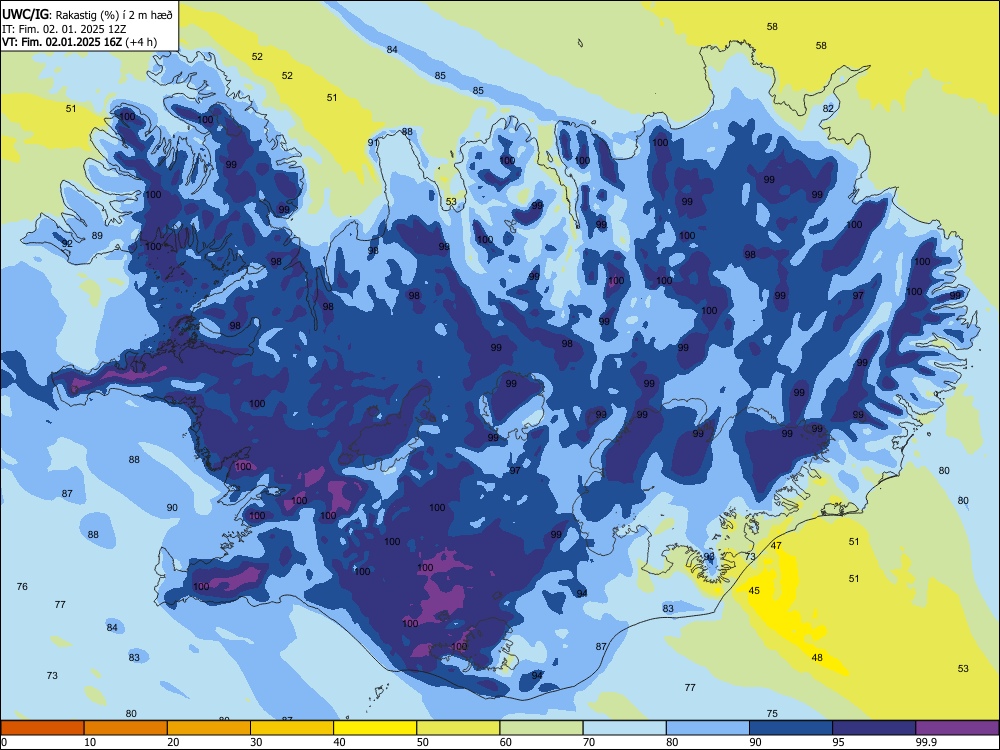The image size is (1000, 750).
Task: Click the legend tick label '99.9'
Action: 926,742
